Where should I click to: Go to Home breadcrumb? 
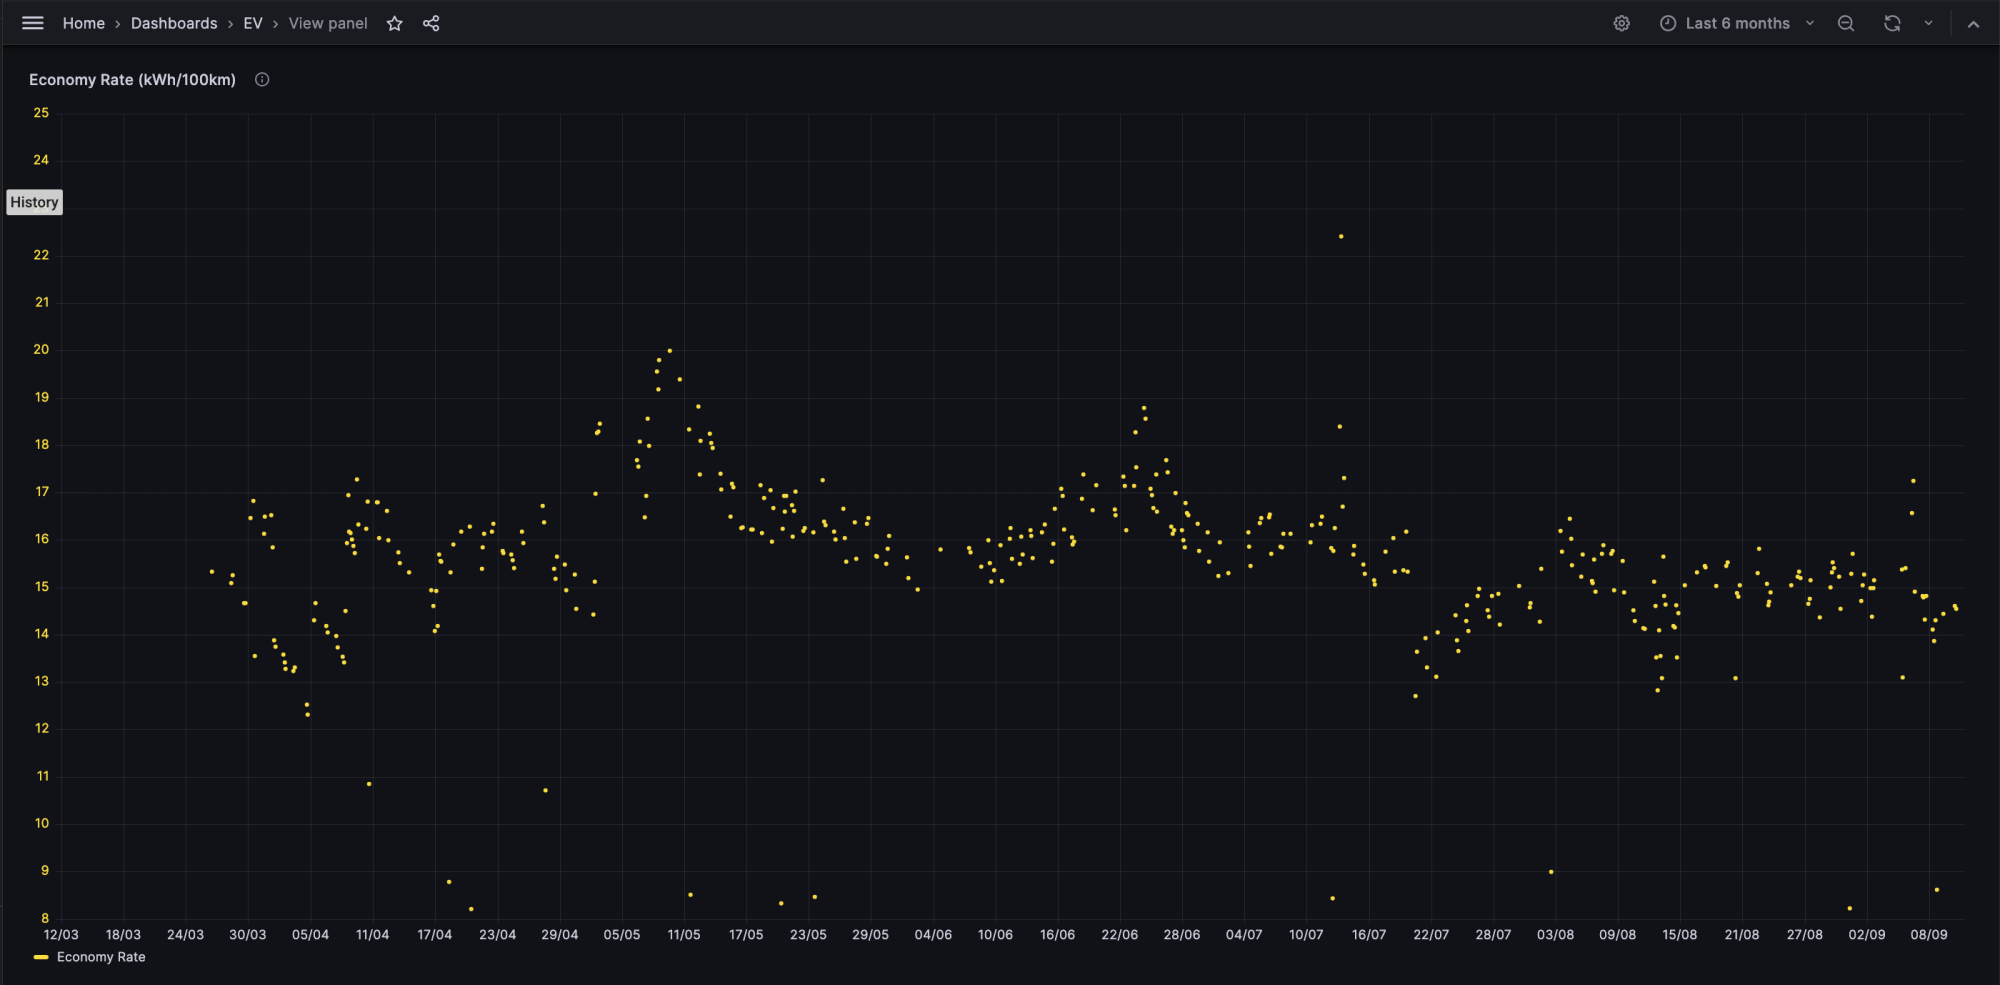coord(84,23)
